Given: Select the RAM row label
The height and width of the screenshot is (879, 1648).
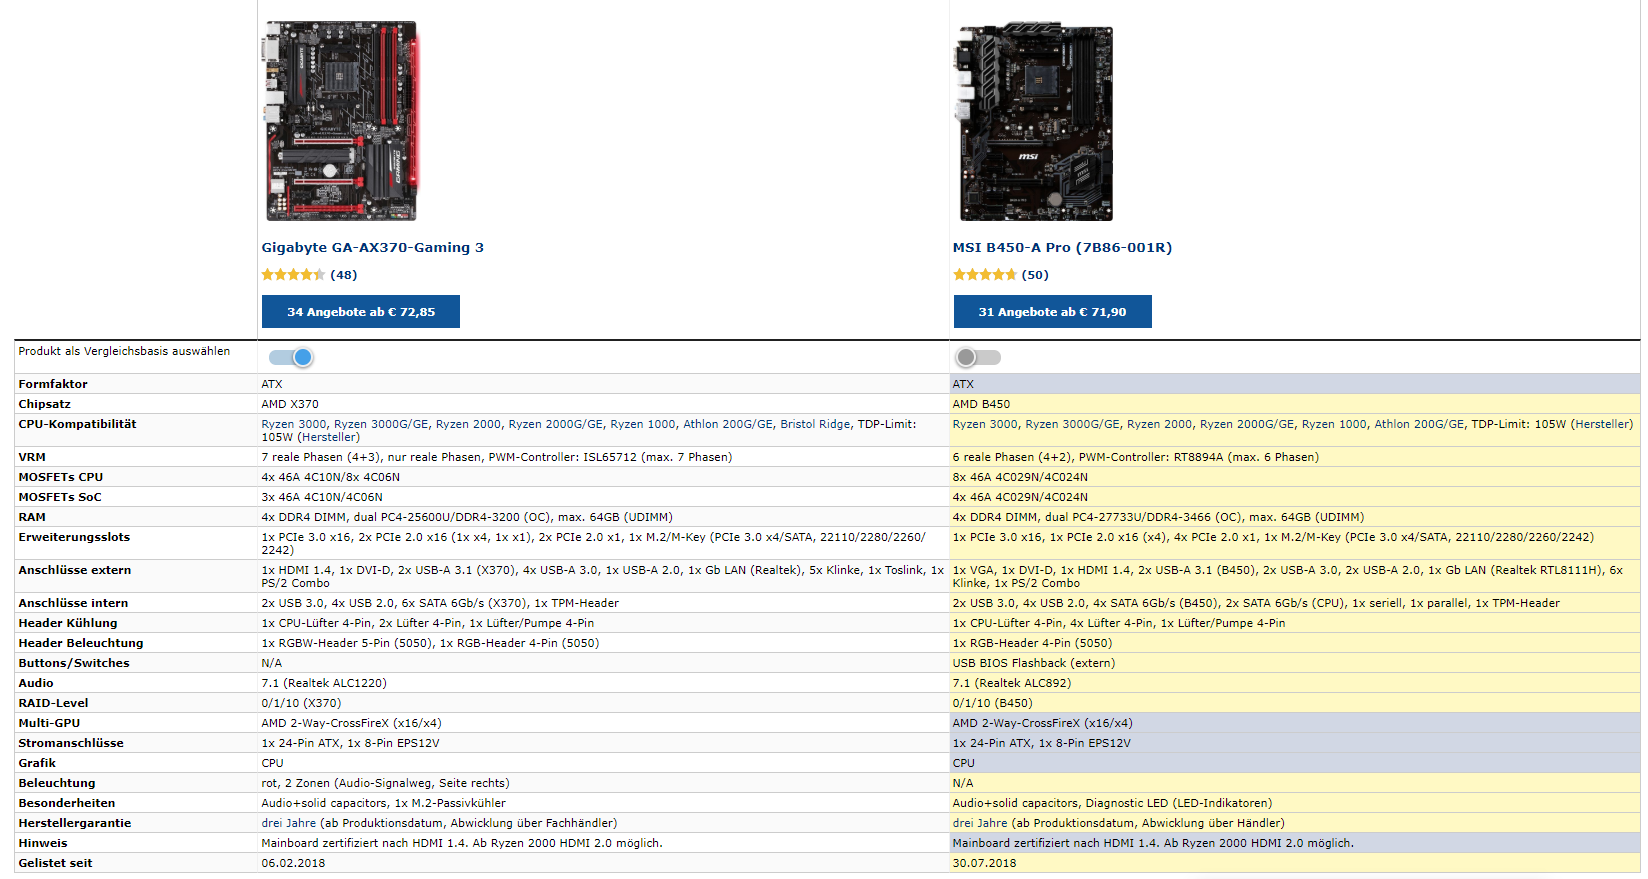Looking at the screenshot, I should pyautogui.click(x=32, y=517).
